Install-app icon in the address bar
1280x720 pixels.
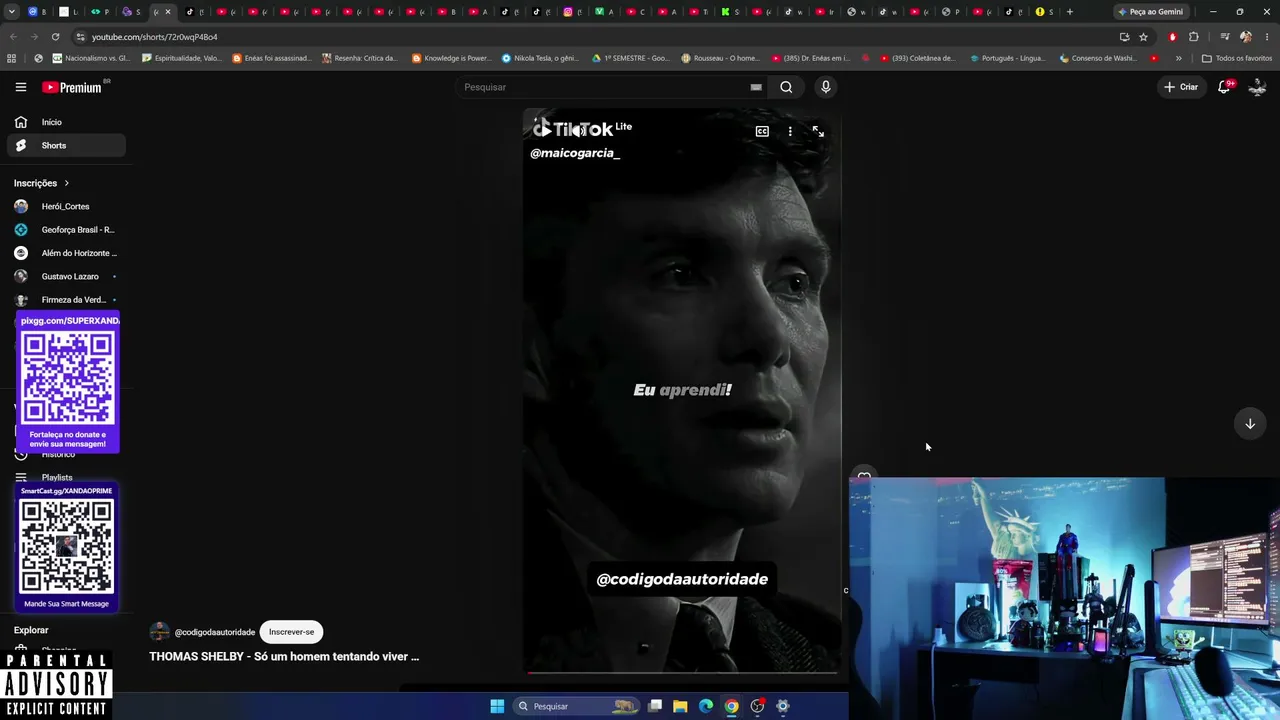coord(1125,37)
